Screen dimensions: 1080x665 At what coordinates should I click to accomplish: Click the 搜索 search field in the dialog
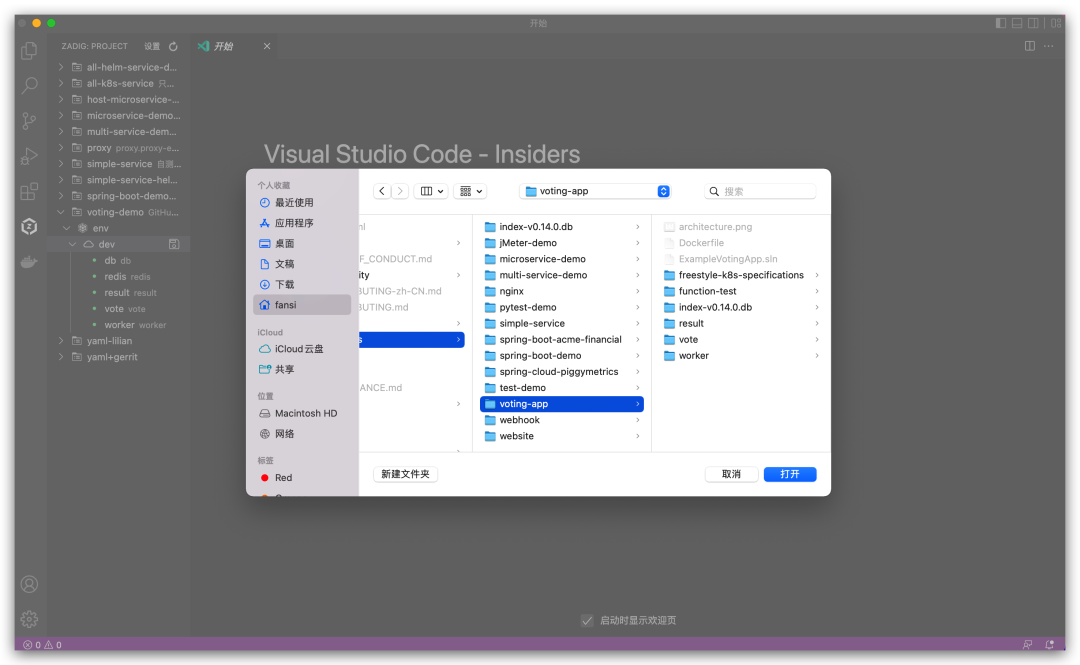[x=760, y=190]
